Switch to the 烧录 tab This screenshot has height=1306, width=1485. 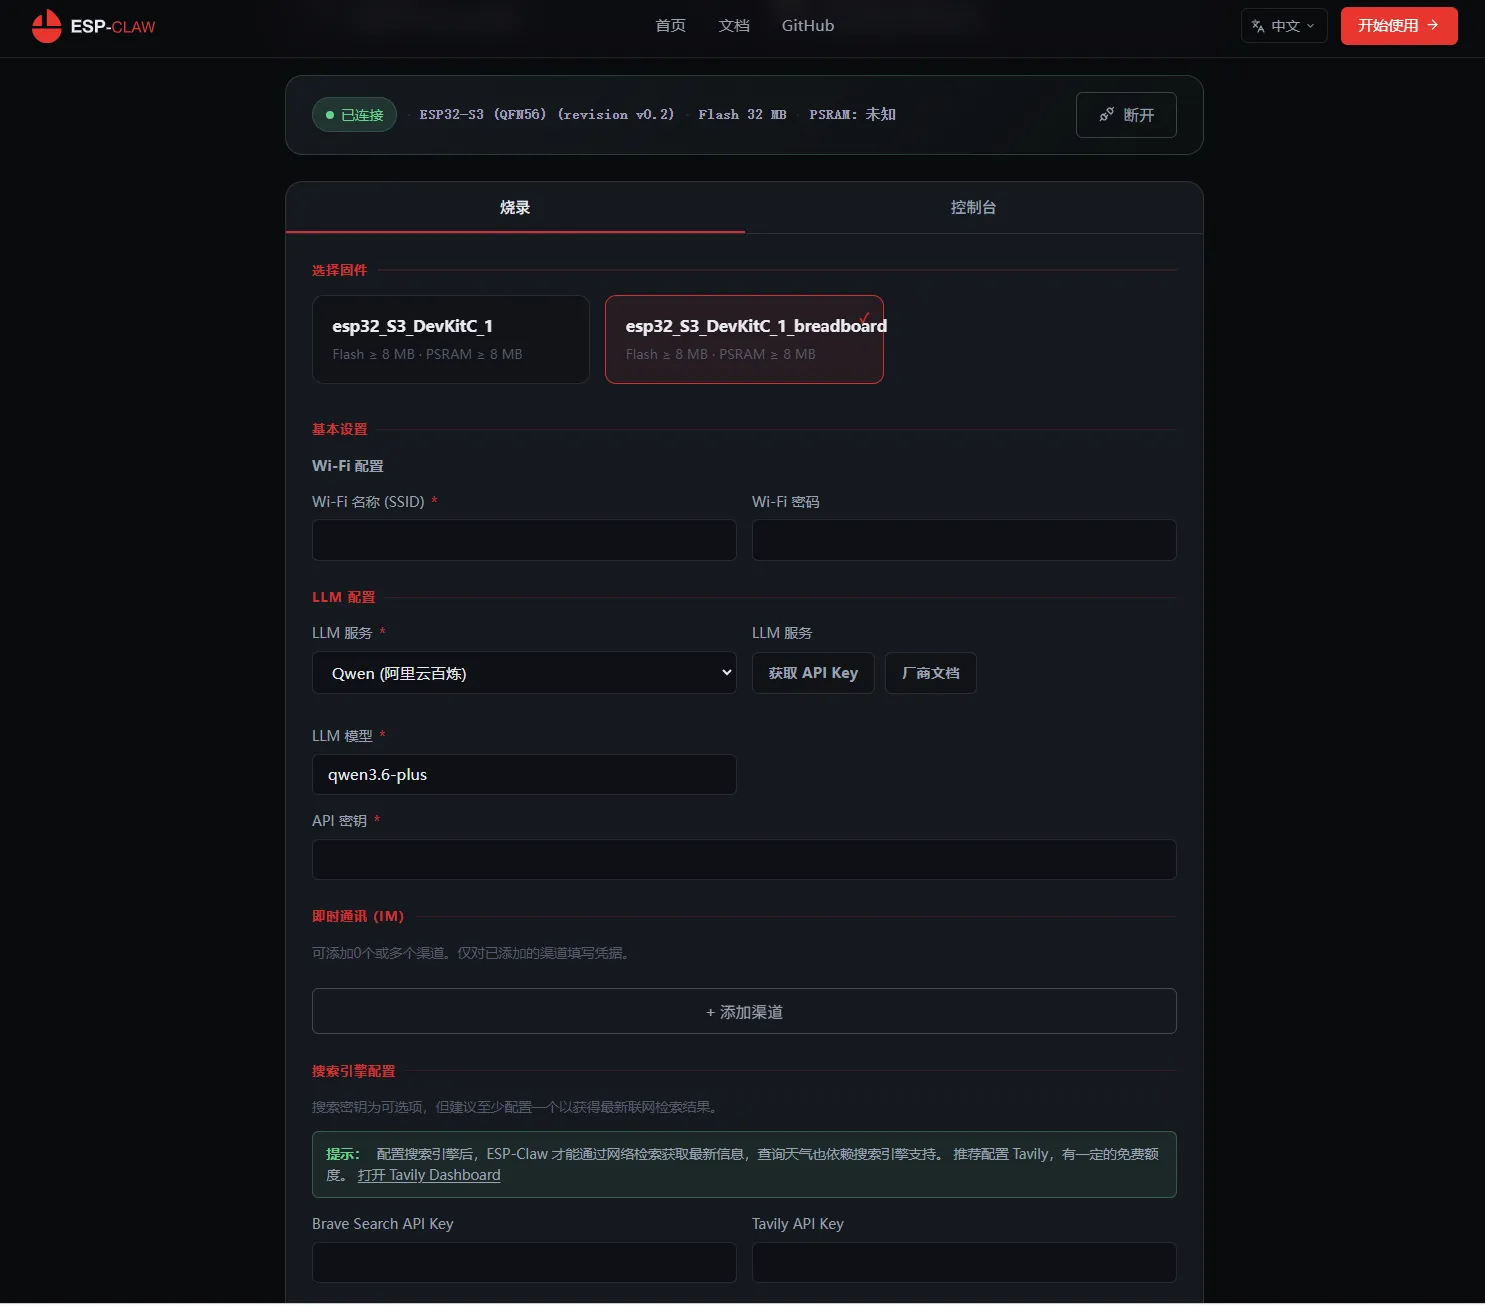click(515, 207)
